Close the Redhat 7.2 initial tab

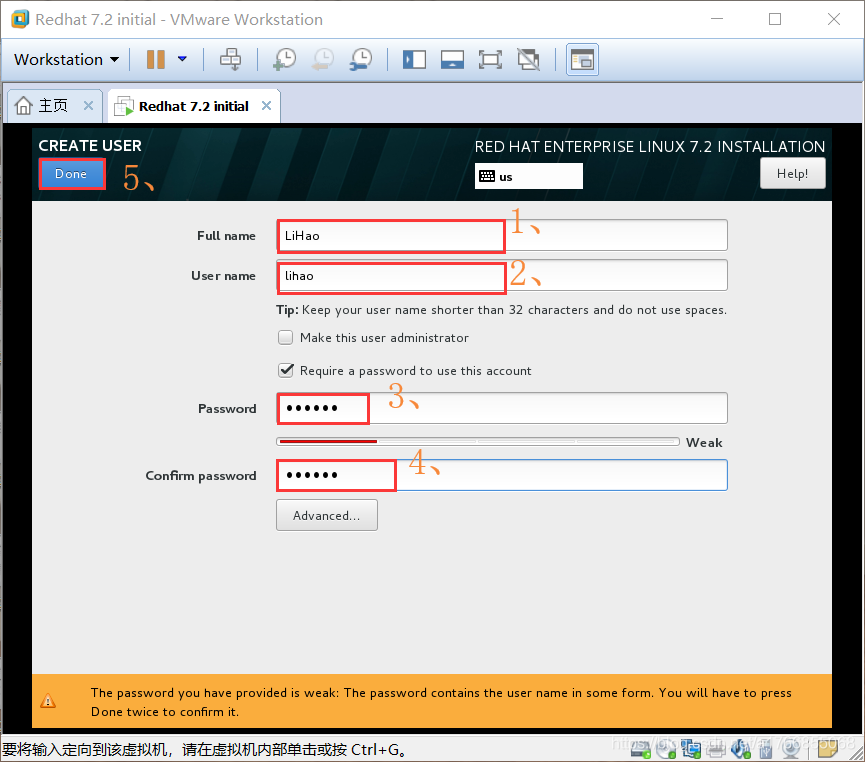266,105
